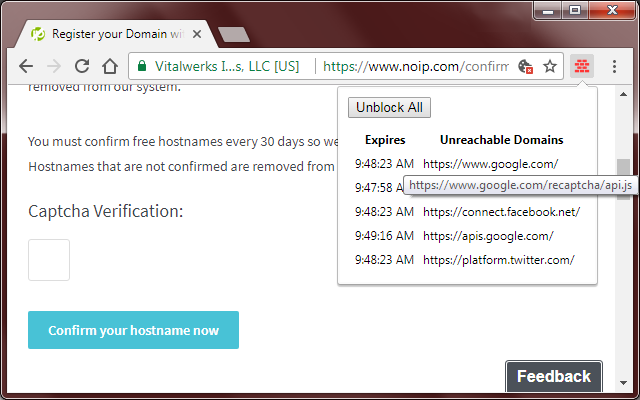640x400 pixels.
Task: Click page scrollbar down arrow
Action: pyautogui.click(x=623, y=383)
